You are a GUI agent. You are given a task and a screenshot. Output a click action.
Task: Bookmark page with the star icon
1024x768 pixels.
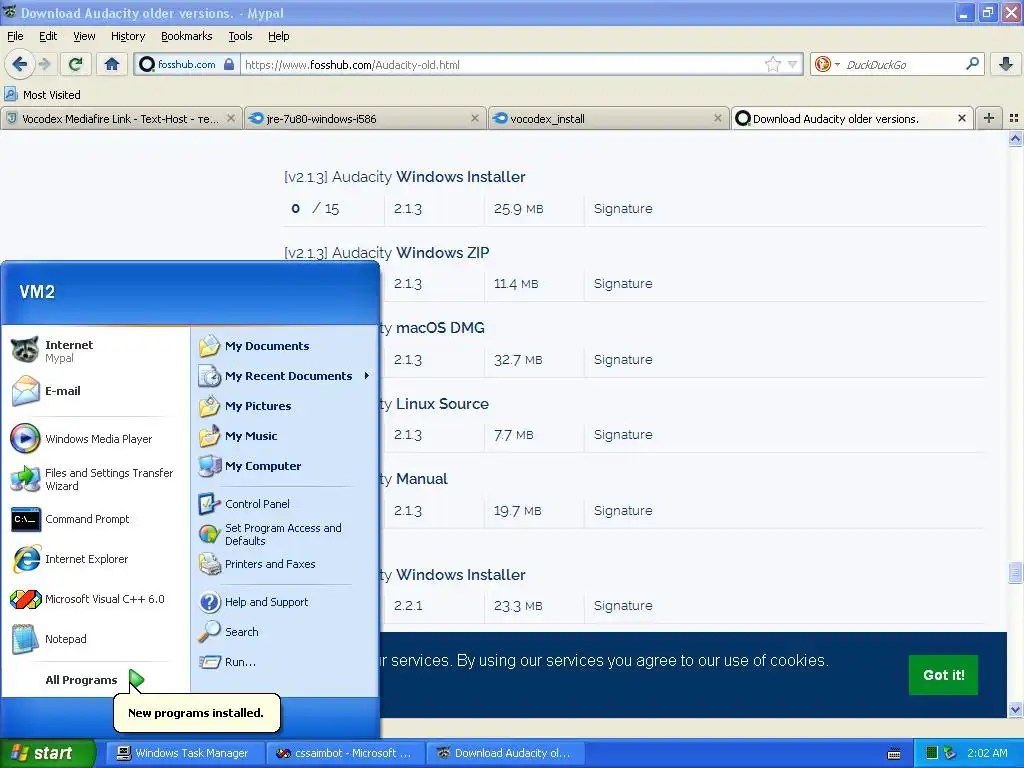(773, 65)
